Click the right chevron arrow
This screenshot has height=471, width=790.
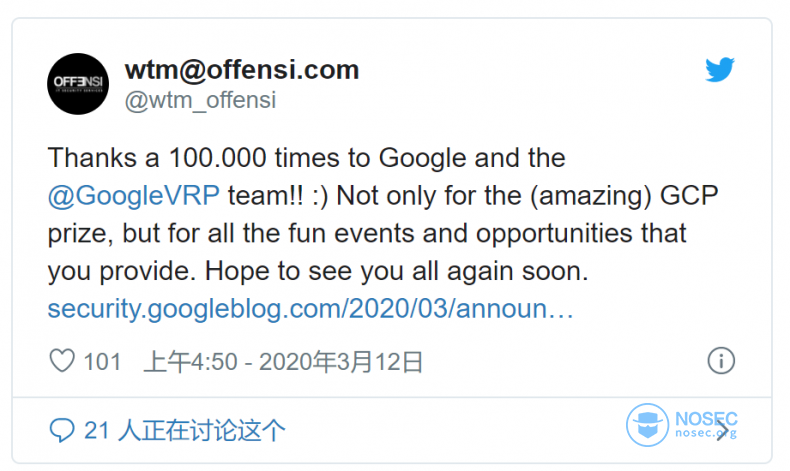click(723, 430)
